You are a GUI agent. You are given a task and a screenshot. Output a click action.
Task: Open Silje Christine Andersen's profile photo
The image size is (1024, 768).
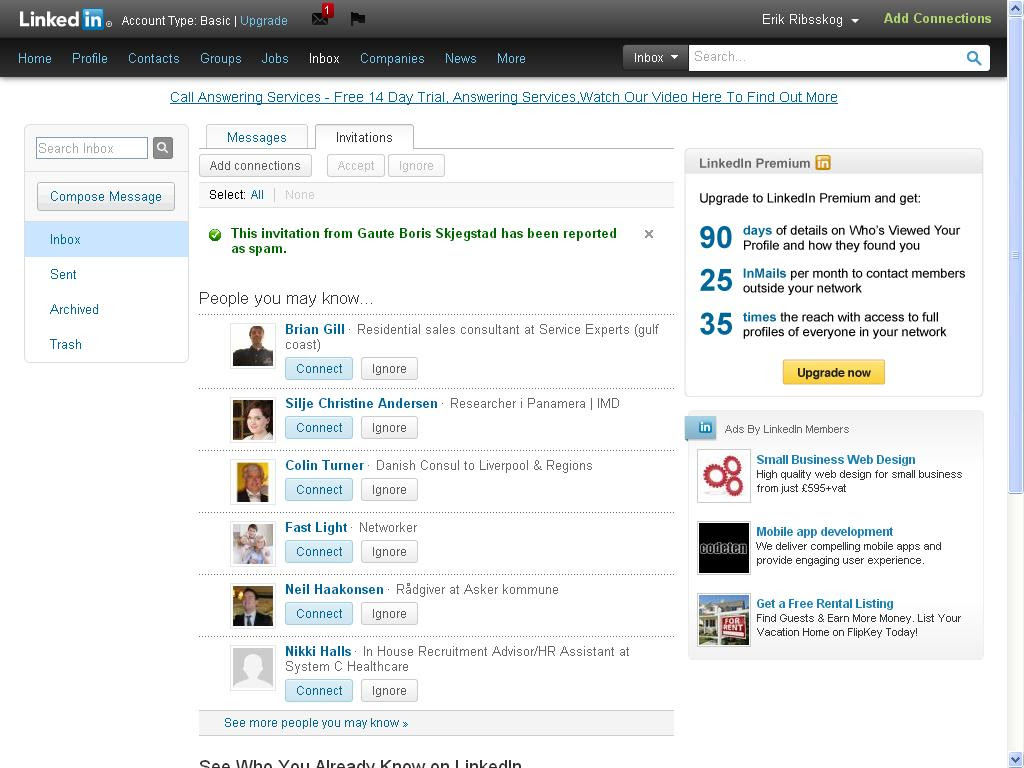253,419
